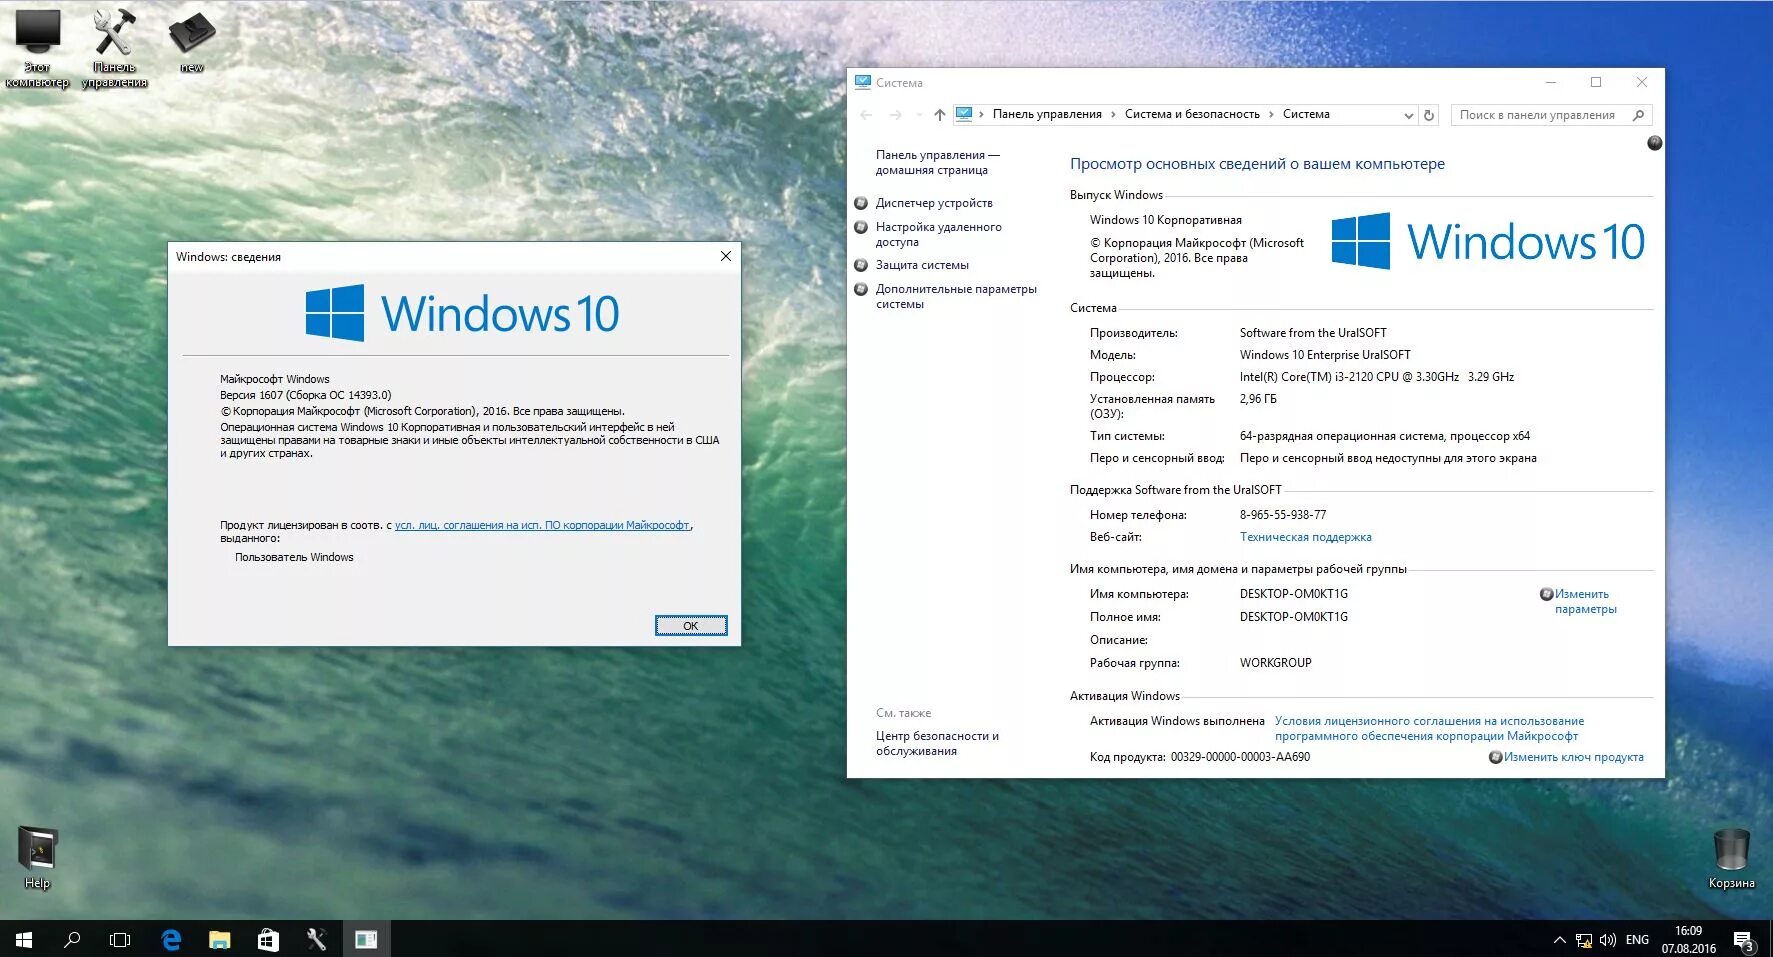Open File Explorer from the taskbar
The width and height of the screenshot is (1773, 957).
[219, 939]
